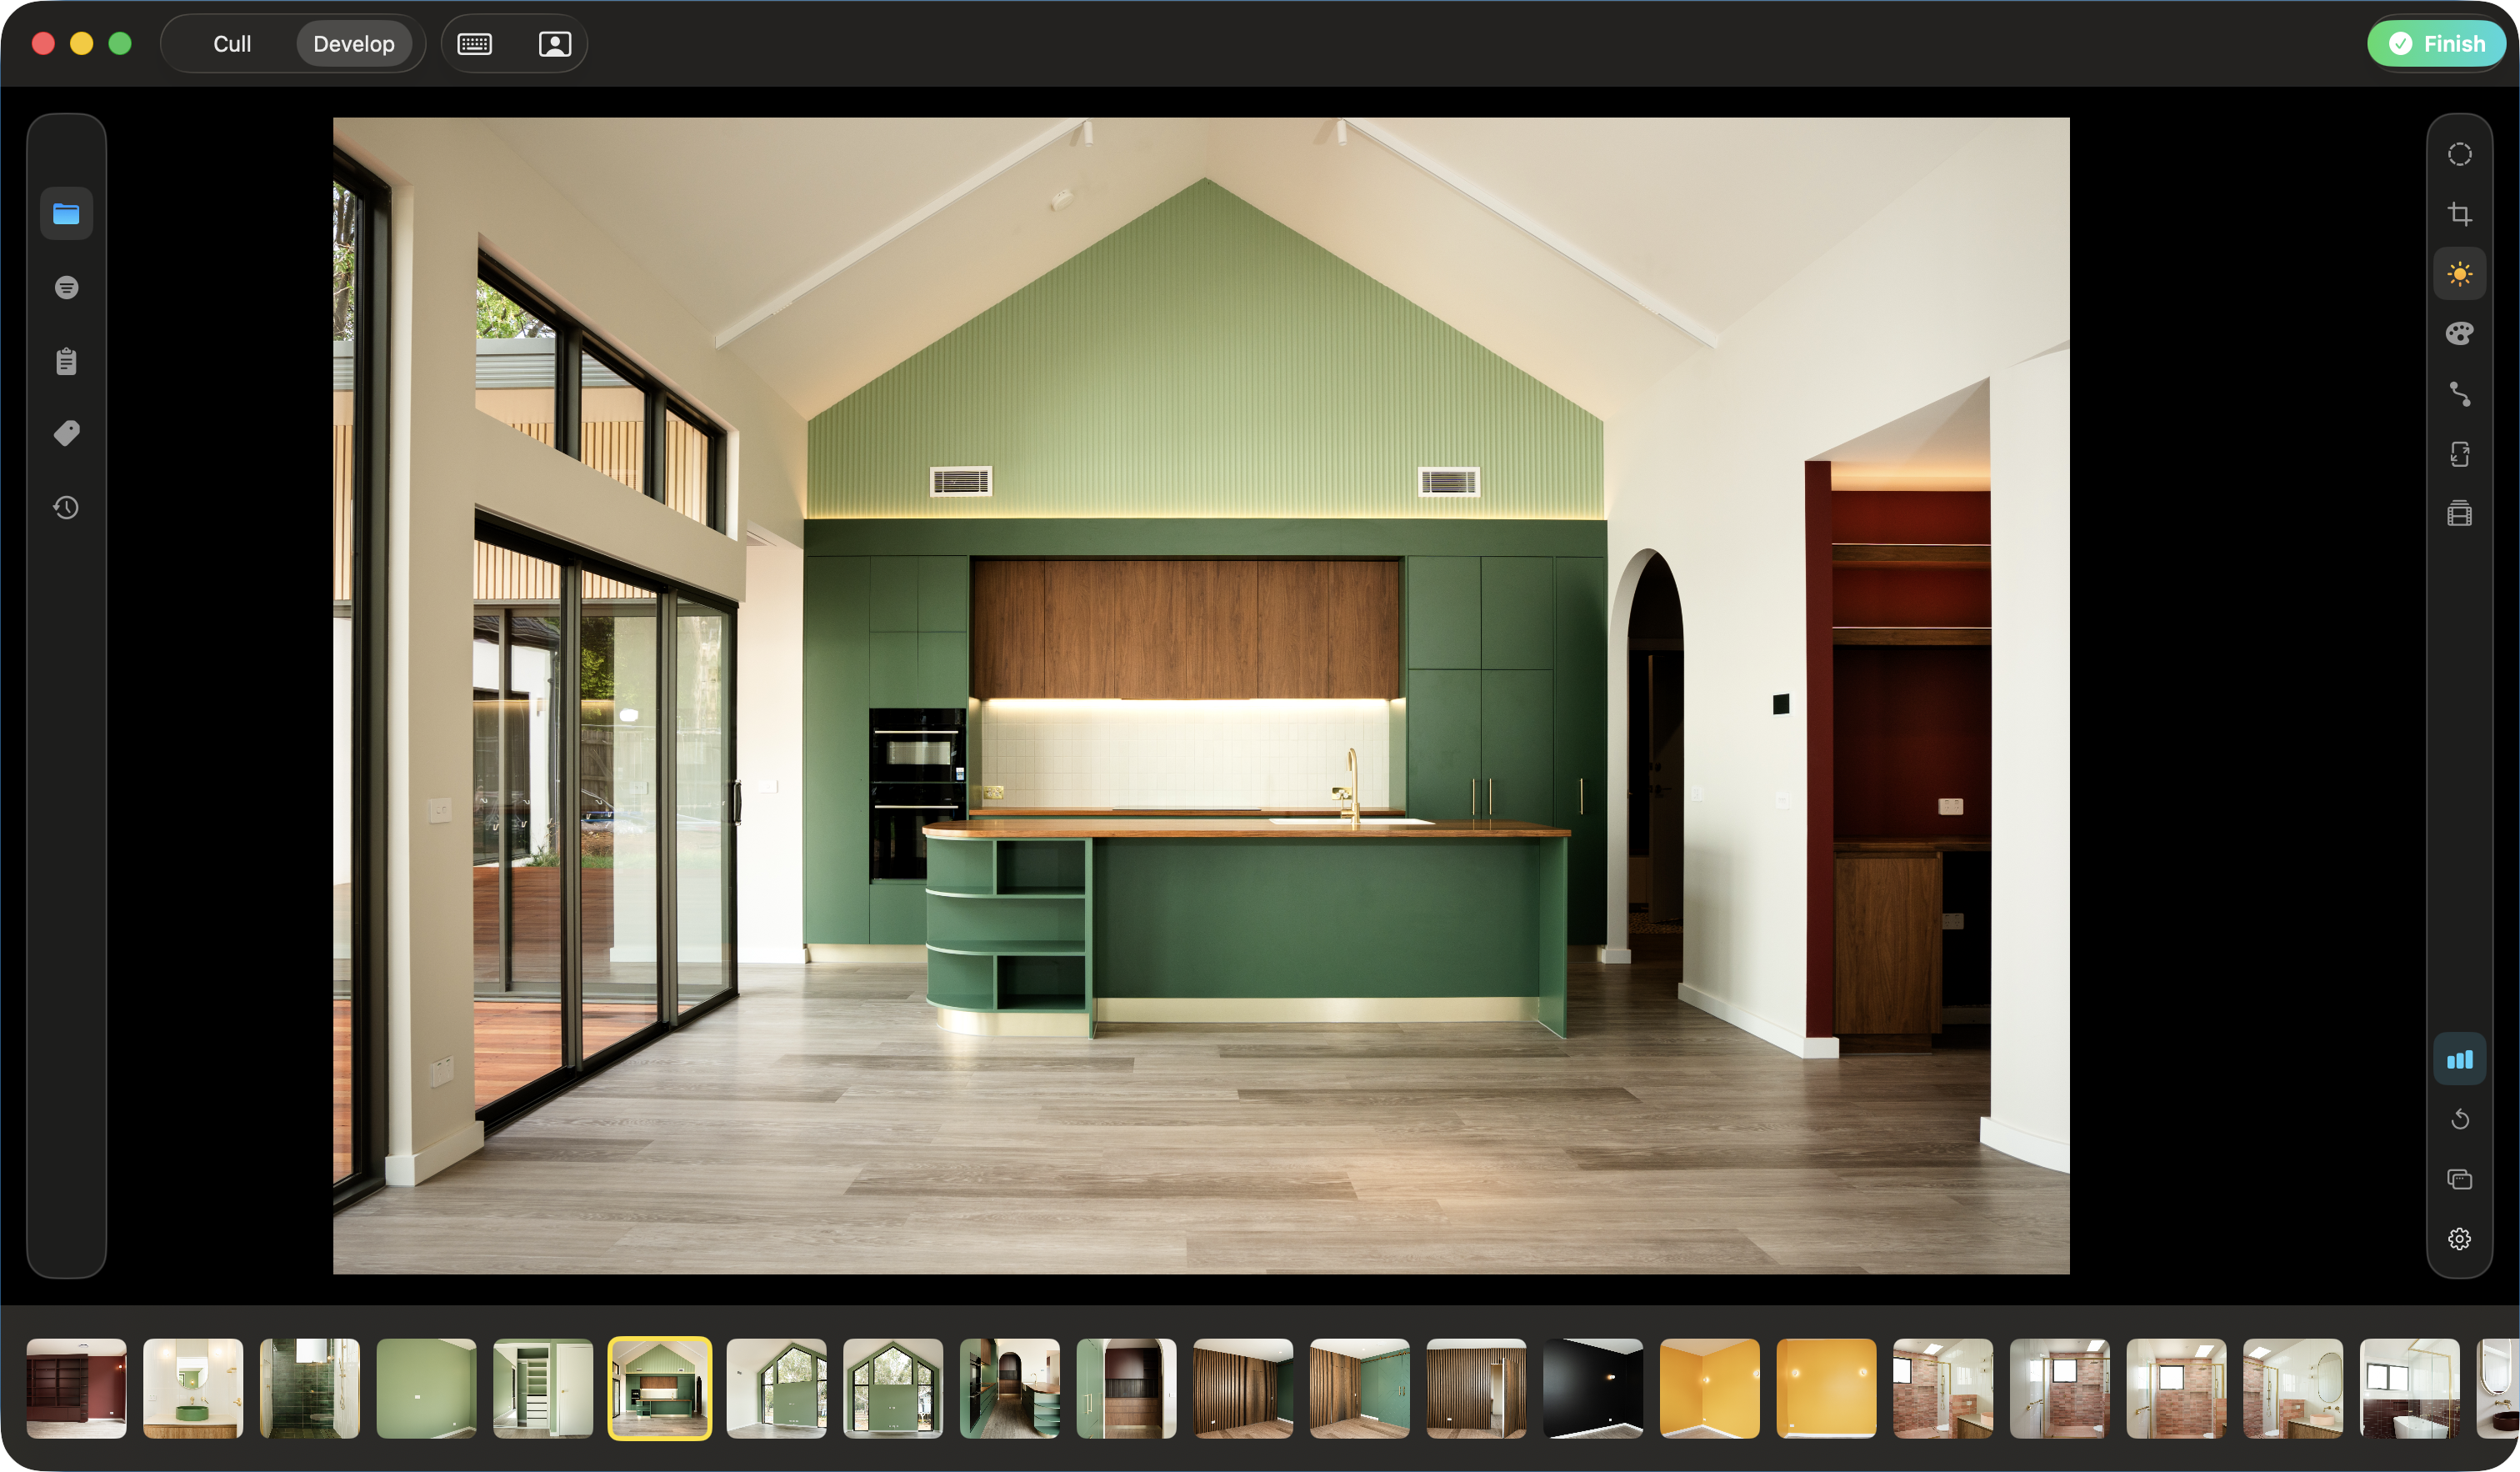Toggle keyboard shortcuts overlay icon

click(474, 44)
